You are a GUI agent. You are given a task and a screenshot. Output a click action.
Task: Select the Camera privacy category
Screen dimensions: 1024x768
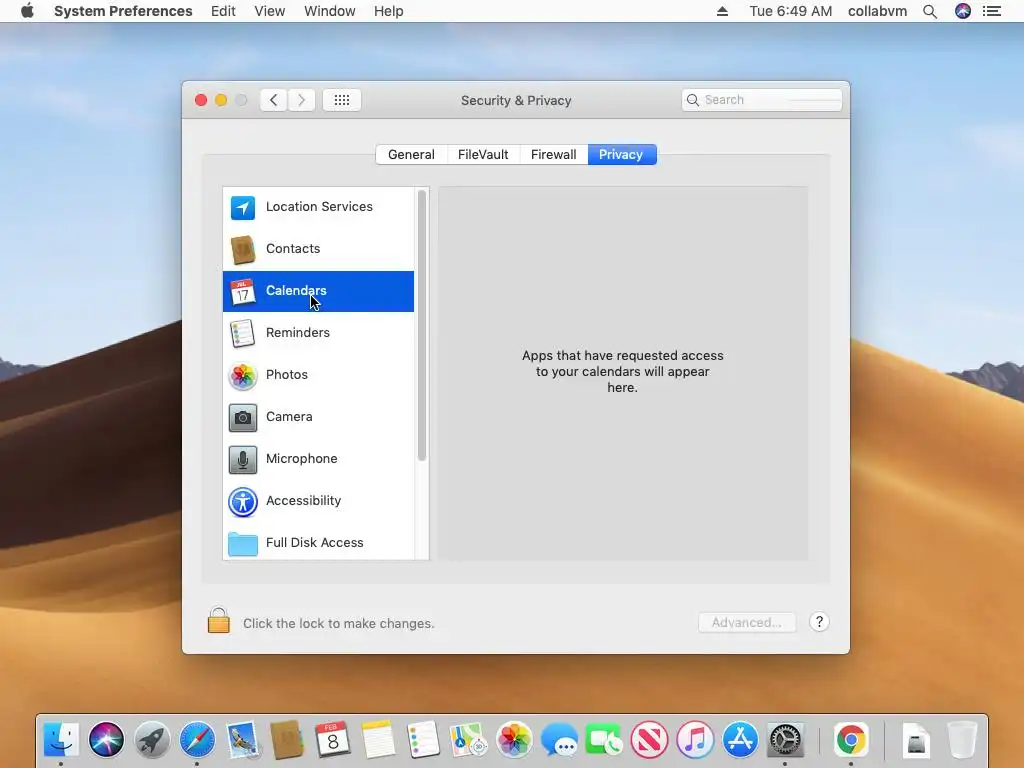pos(318,417)
